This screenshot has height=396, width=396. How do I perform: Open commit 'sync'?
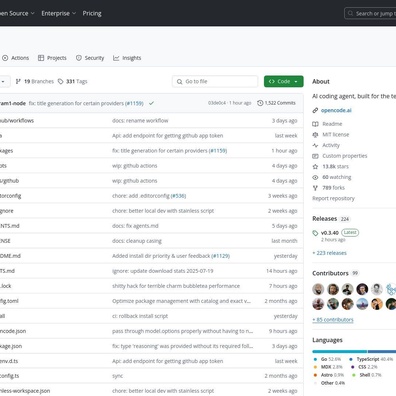tap(117, 376)
